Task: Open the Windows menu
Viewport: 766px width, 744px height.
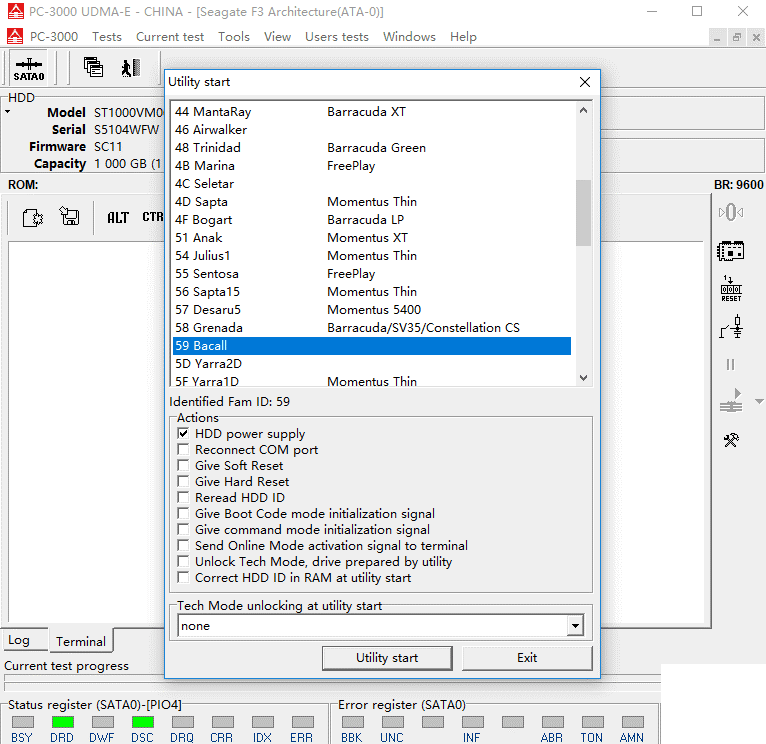Action: click(x=409, y=37)
